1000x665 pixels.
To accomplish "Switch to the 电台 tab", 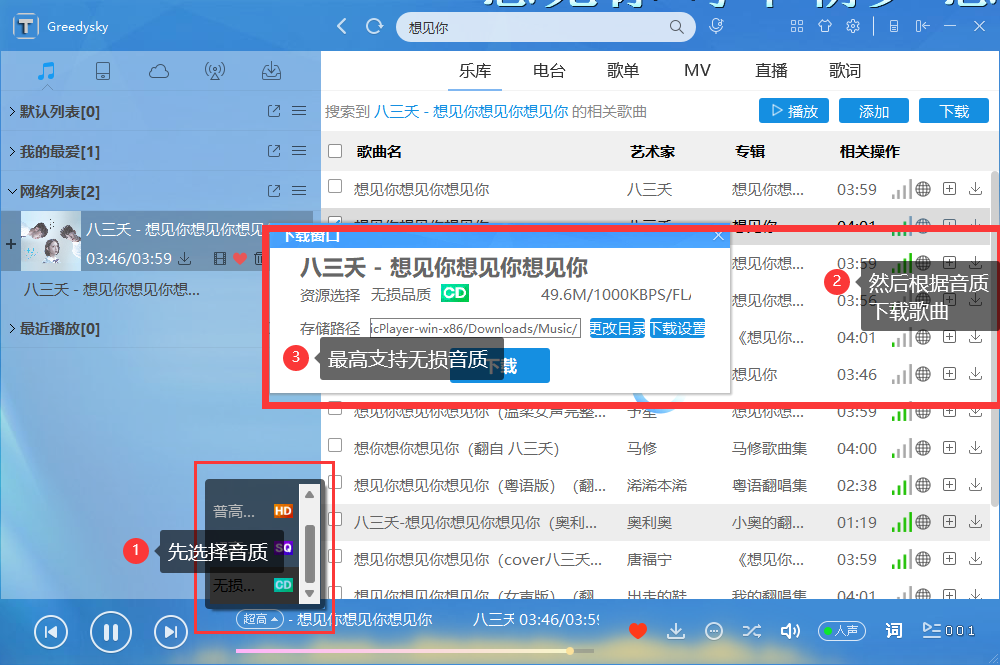I will 549,71.
